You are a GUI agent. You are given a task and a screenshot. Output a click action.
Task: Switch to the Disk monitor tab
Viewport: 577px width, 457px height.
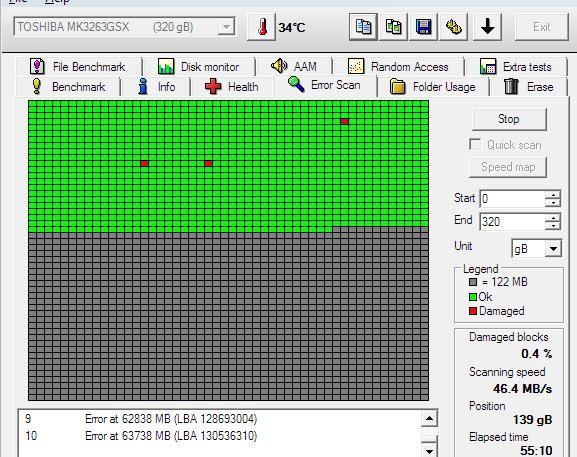pos(199,67)
